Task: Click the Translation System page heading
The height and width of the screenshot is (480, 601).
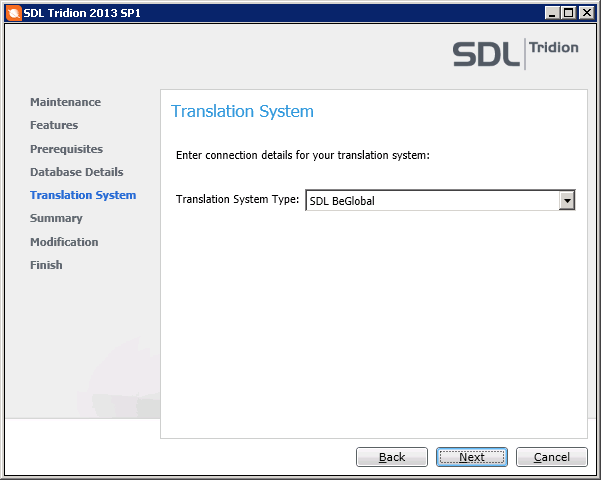Action: [x=242, y=111]
